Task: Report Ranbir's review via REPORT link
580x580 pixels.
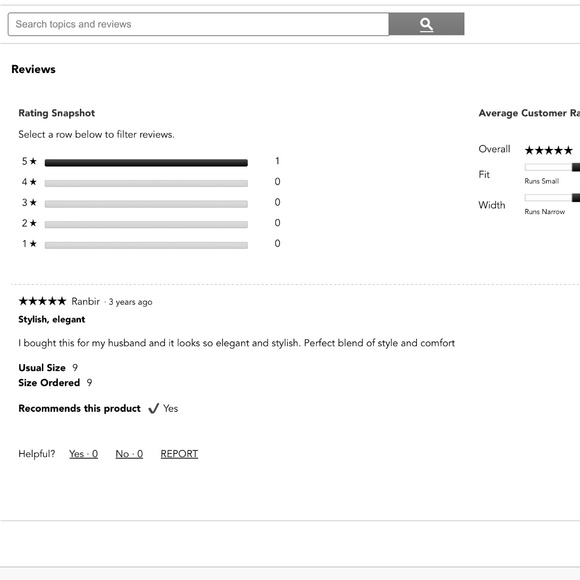Action: point(179,454)
